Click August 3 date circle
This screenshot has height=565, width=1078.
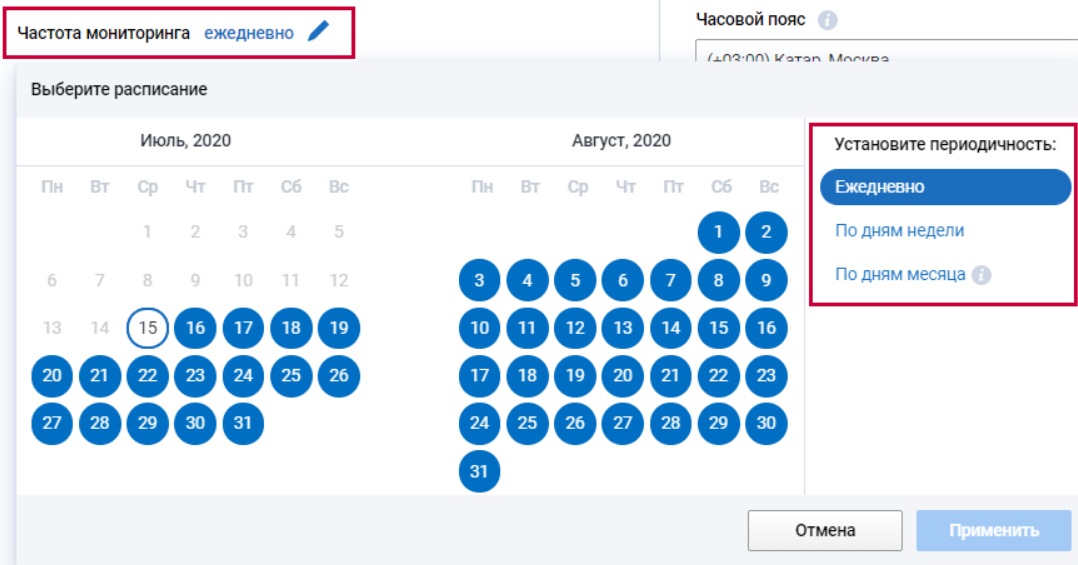pyautogui.click(x=480, y=280)
